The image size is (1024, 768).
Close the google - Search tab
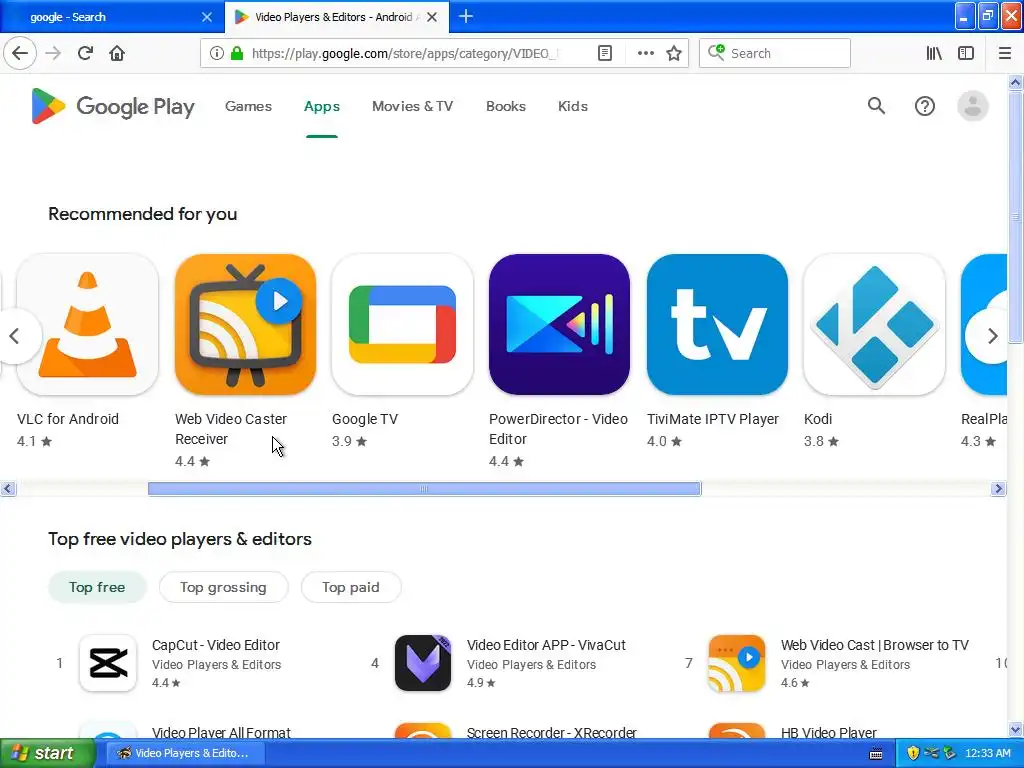206,17
